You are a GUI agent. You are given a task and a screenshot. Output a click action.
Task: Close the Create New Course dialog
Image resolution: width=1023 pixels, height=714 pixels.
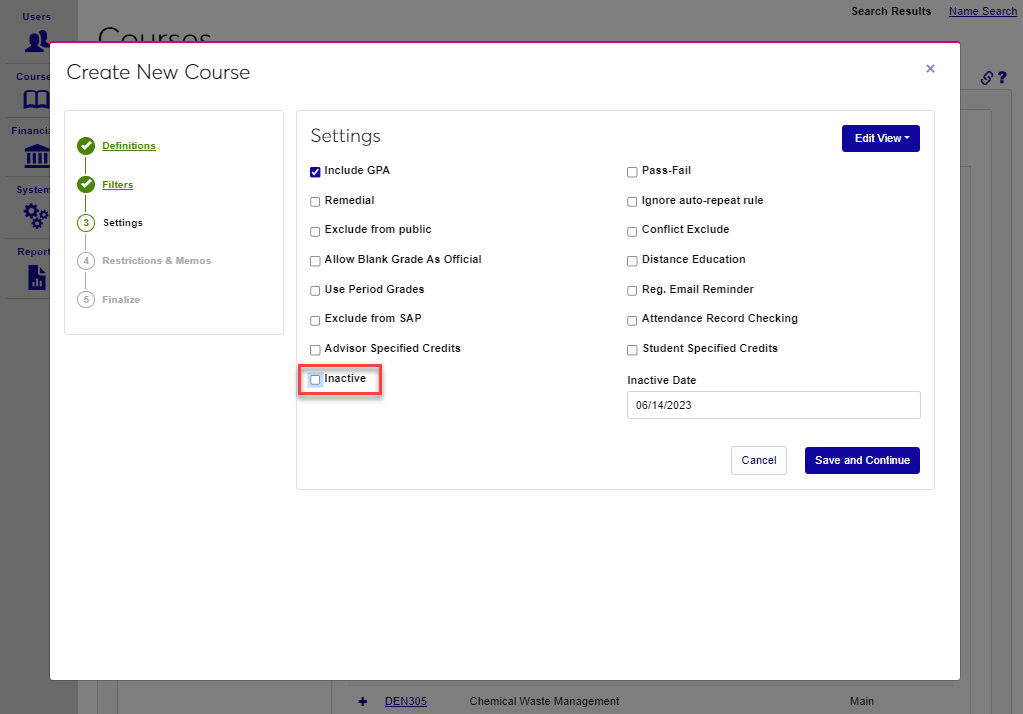tap(930, 69)
